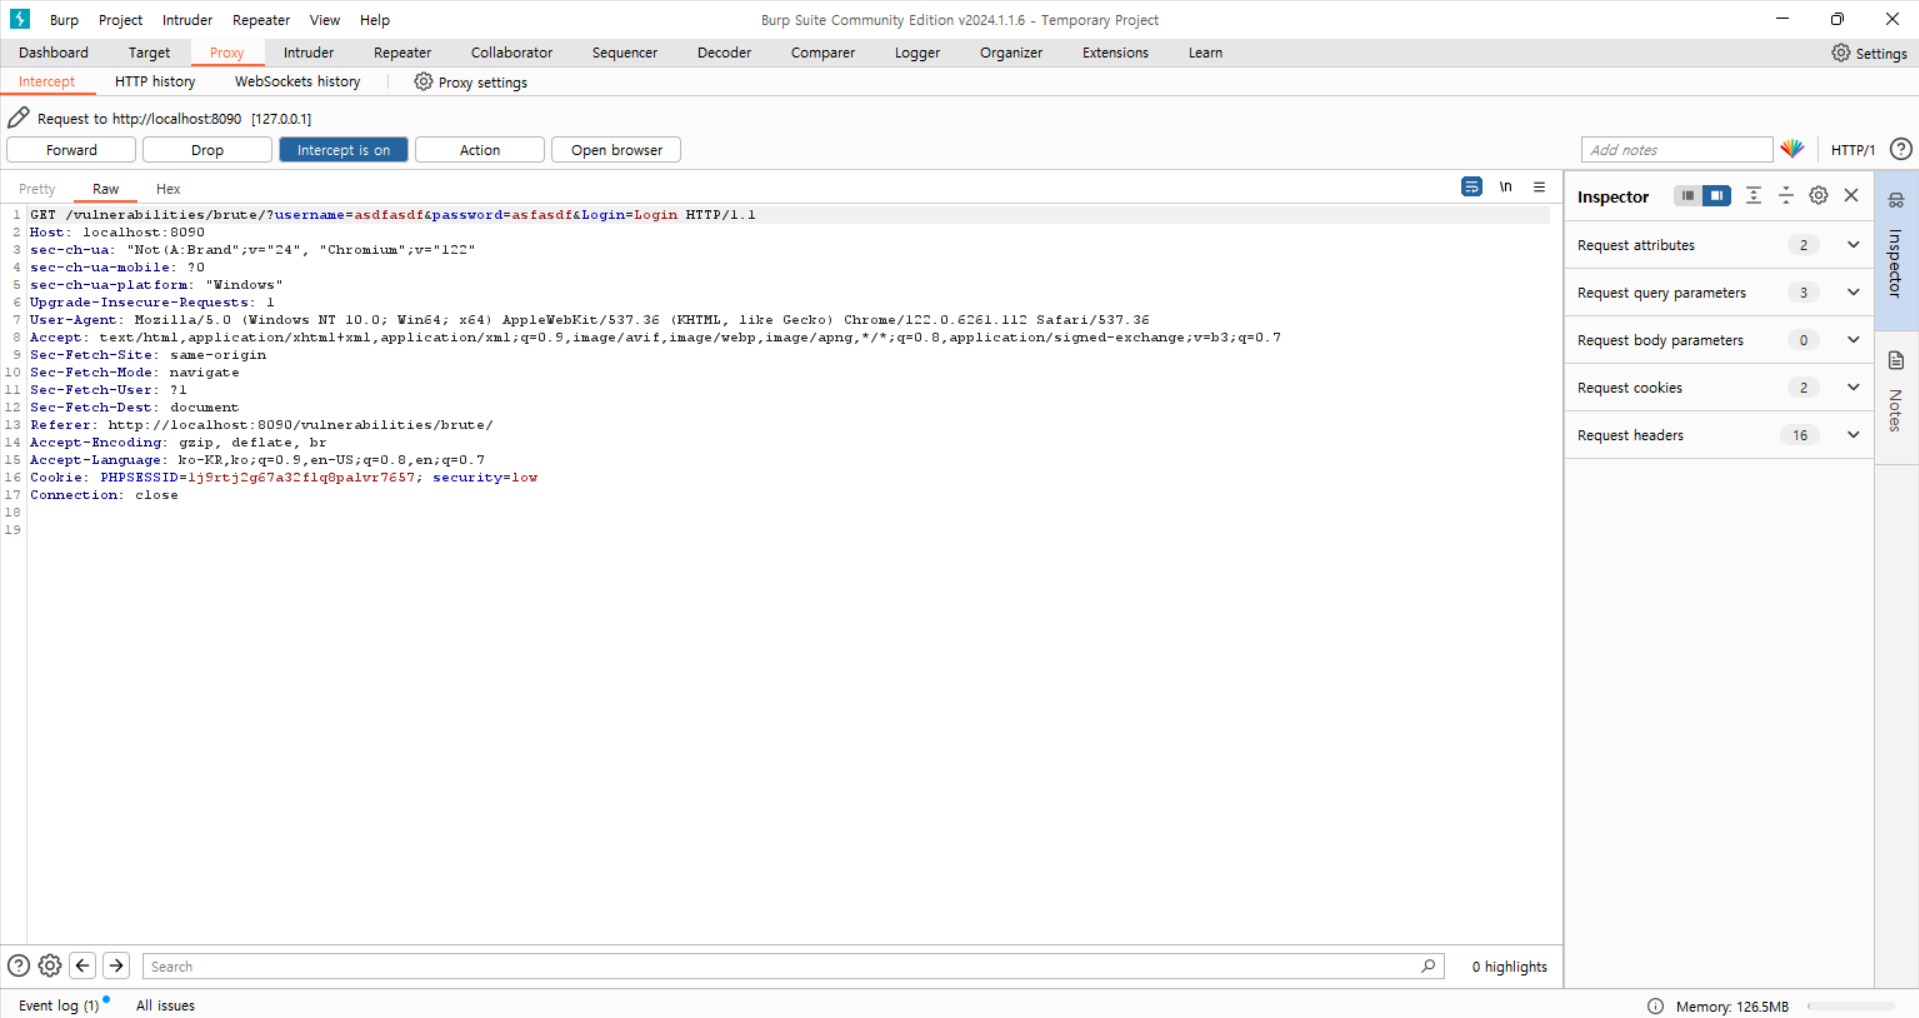This screenshot has height=1018, width=1919.
Task: Close the Inspector panel
Action: click(1851, 196)
